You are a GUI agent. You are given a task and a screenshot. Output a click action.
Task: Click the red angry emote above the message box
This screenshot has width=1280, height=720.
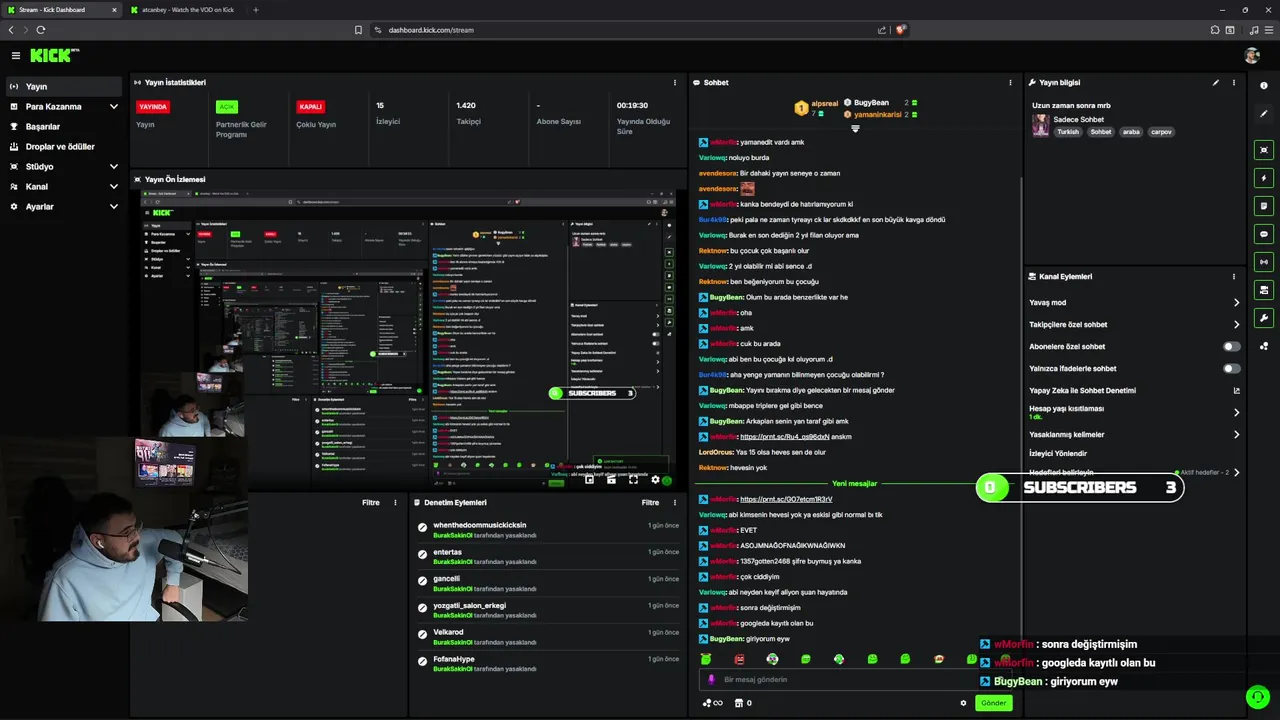coord(739,659)
